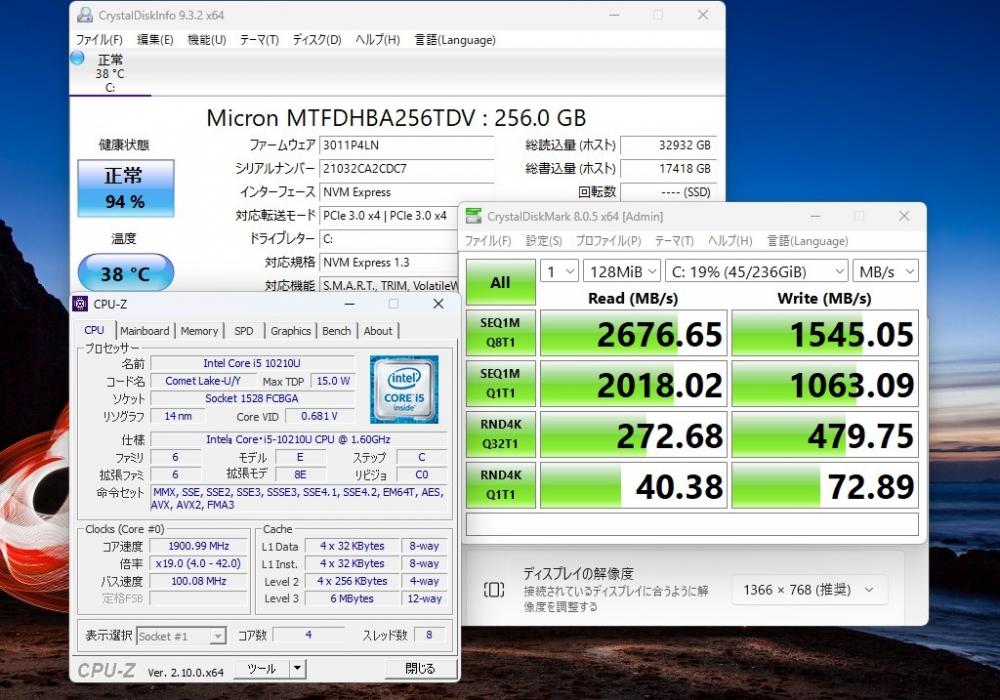Open the Socket #1 selection dropdown
Image resolution: width=1000 pixels, height=700 pixels.
[x=181, y=636]
